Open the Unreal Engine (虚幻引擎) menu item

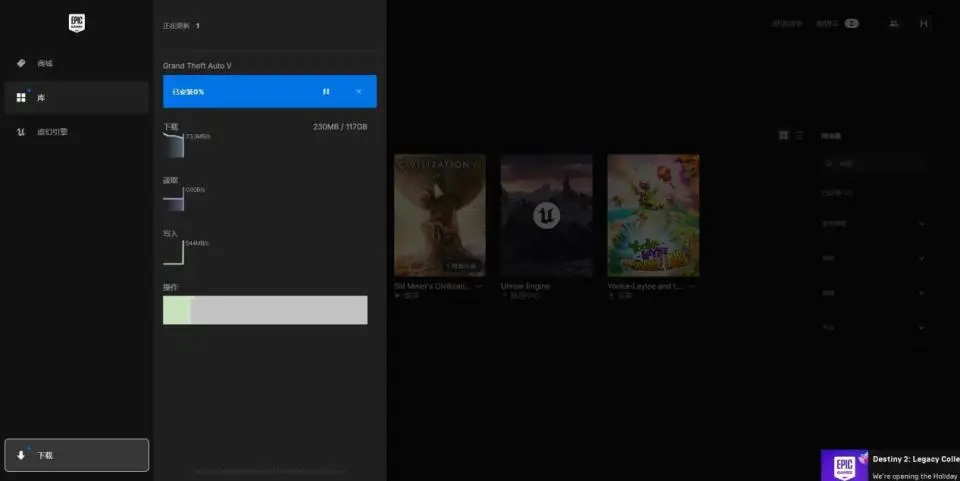click(x=77, y=132)
